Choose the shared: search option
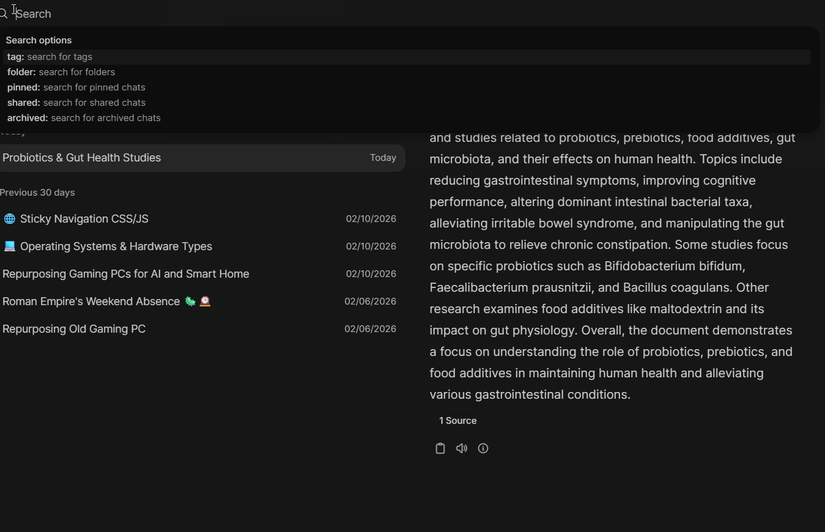 [x=407, y=103]
